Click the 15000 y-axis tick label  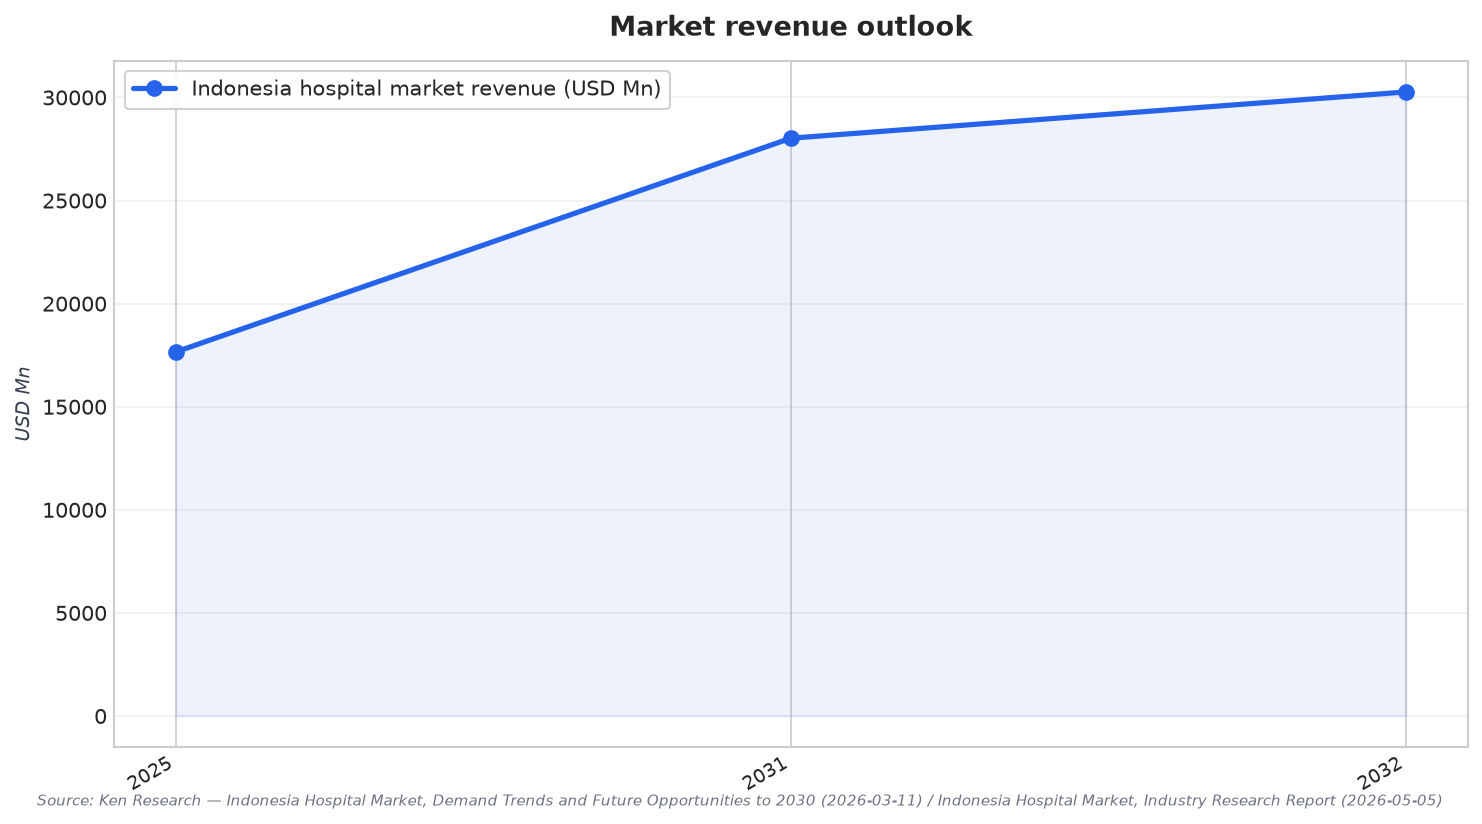pyautogui.click(x=74, y=407)
